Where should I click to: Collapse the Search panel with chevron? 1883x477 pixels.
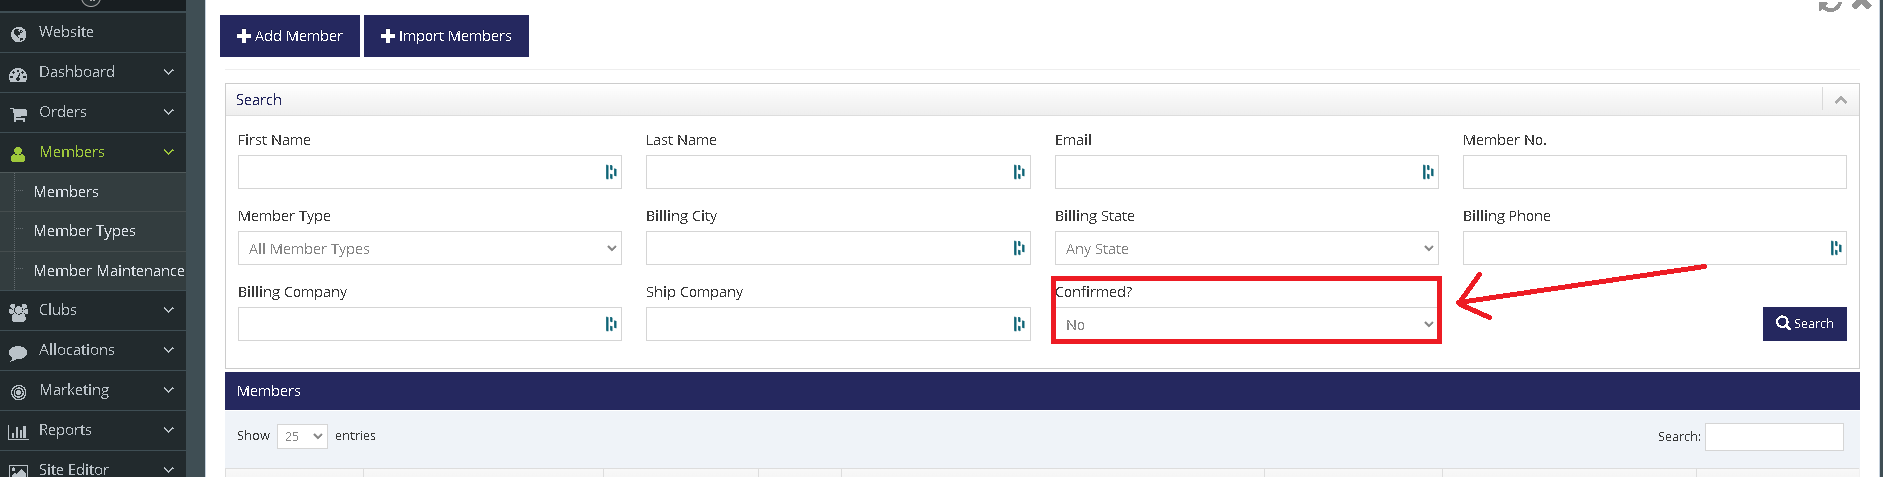pyautogui.click(x=1840, y=100)
